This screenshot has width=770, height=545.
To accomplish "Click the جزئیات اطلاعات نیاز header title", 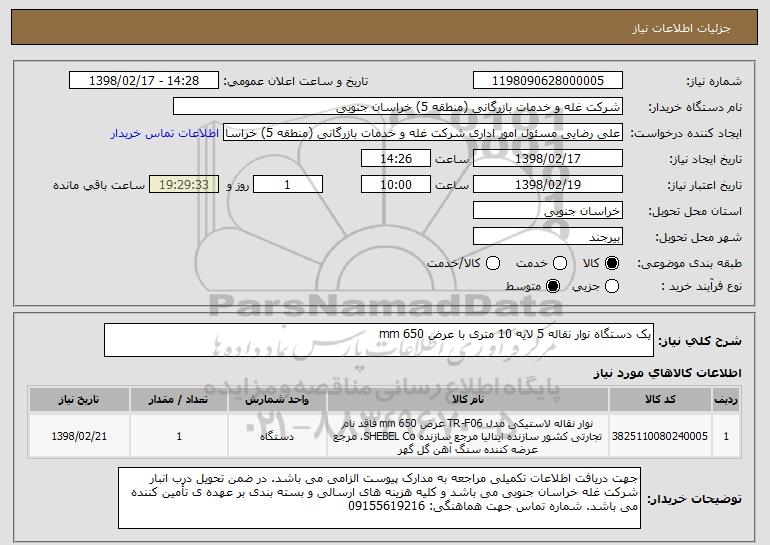I will (681, 28).
